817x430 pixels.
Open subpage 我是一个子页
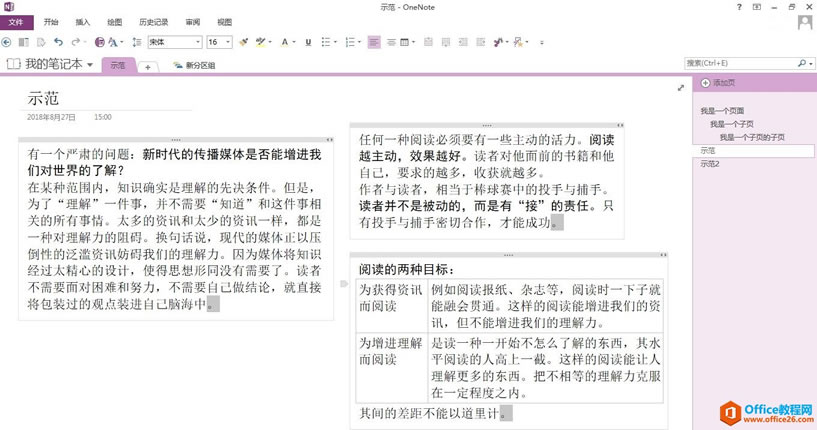point(732,124)
